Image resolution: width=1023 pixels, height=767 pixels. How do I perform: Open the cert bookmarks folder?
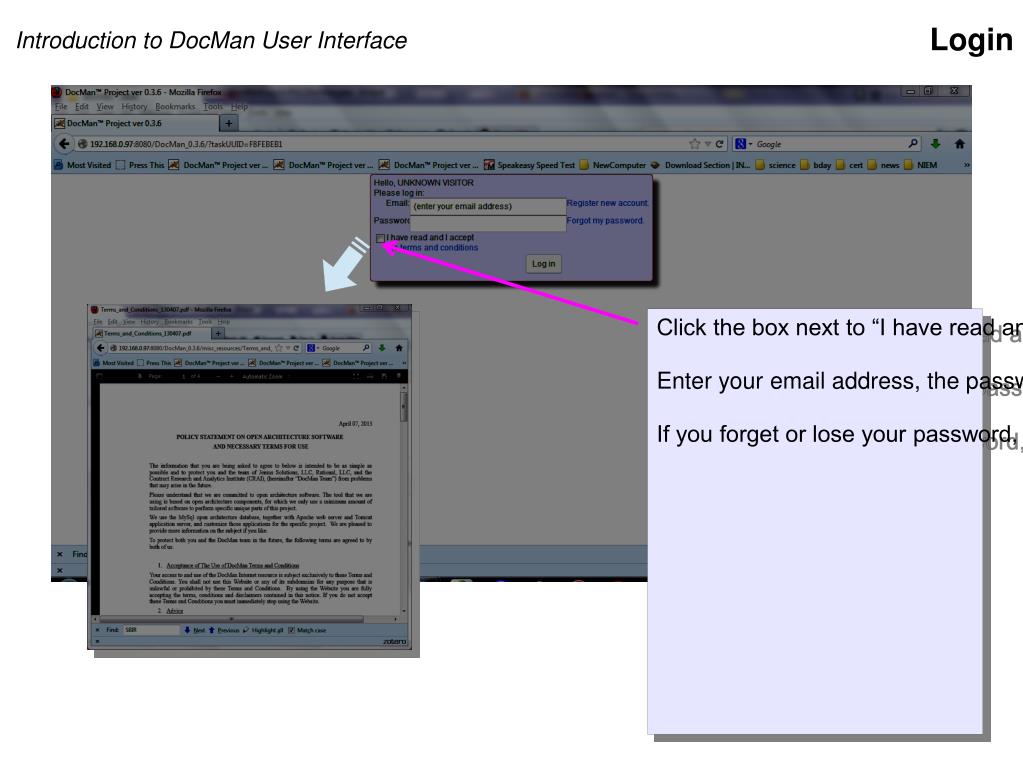click(x=849, y=165)
